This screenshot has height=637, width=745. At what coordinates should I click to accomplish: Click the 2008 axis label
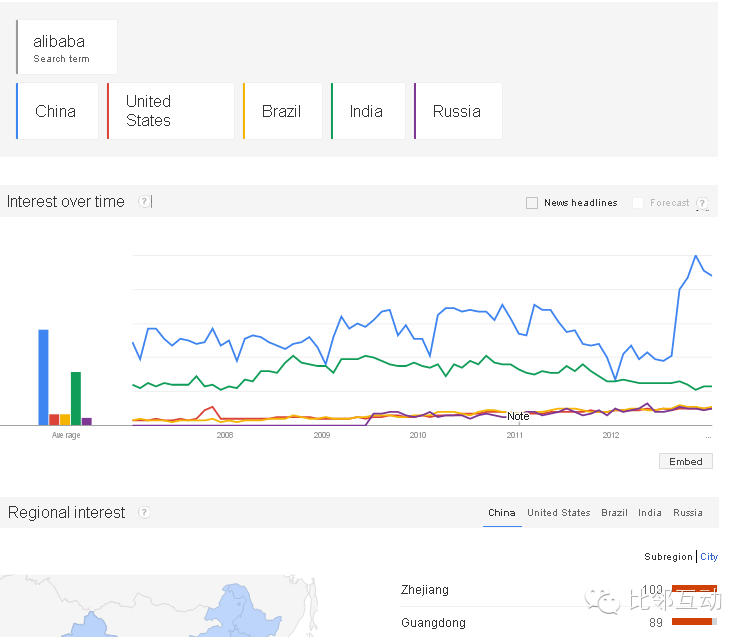click(225, 435)
